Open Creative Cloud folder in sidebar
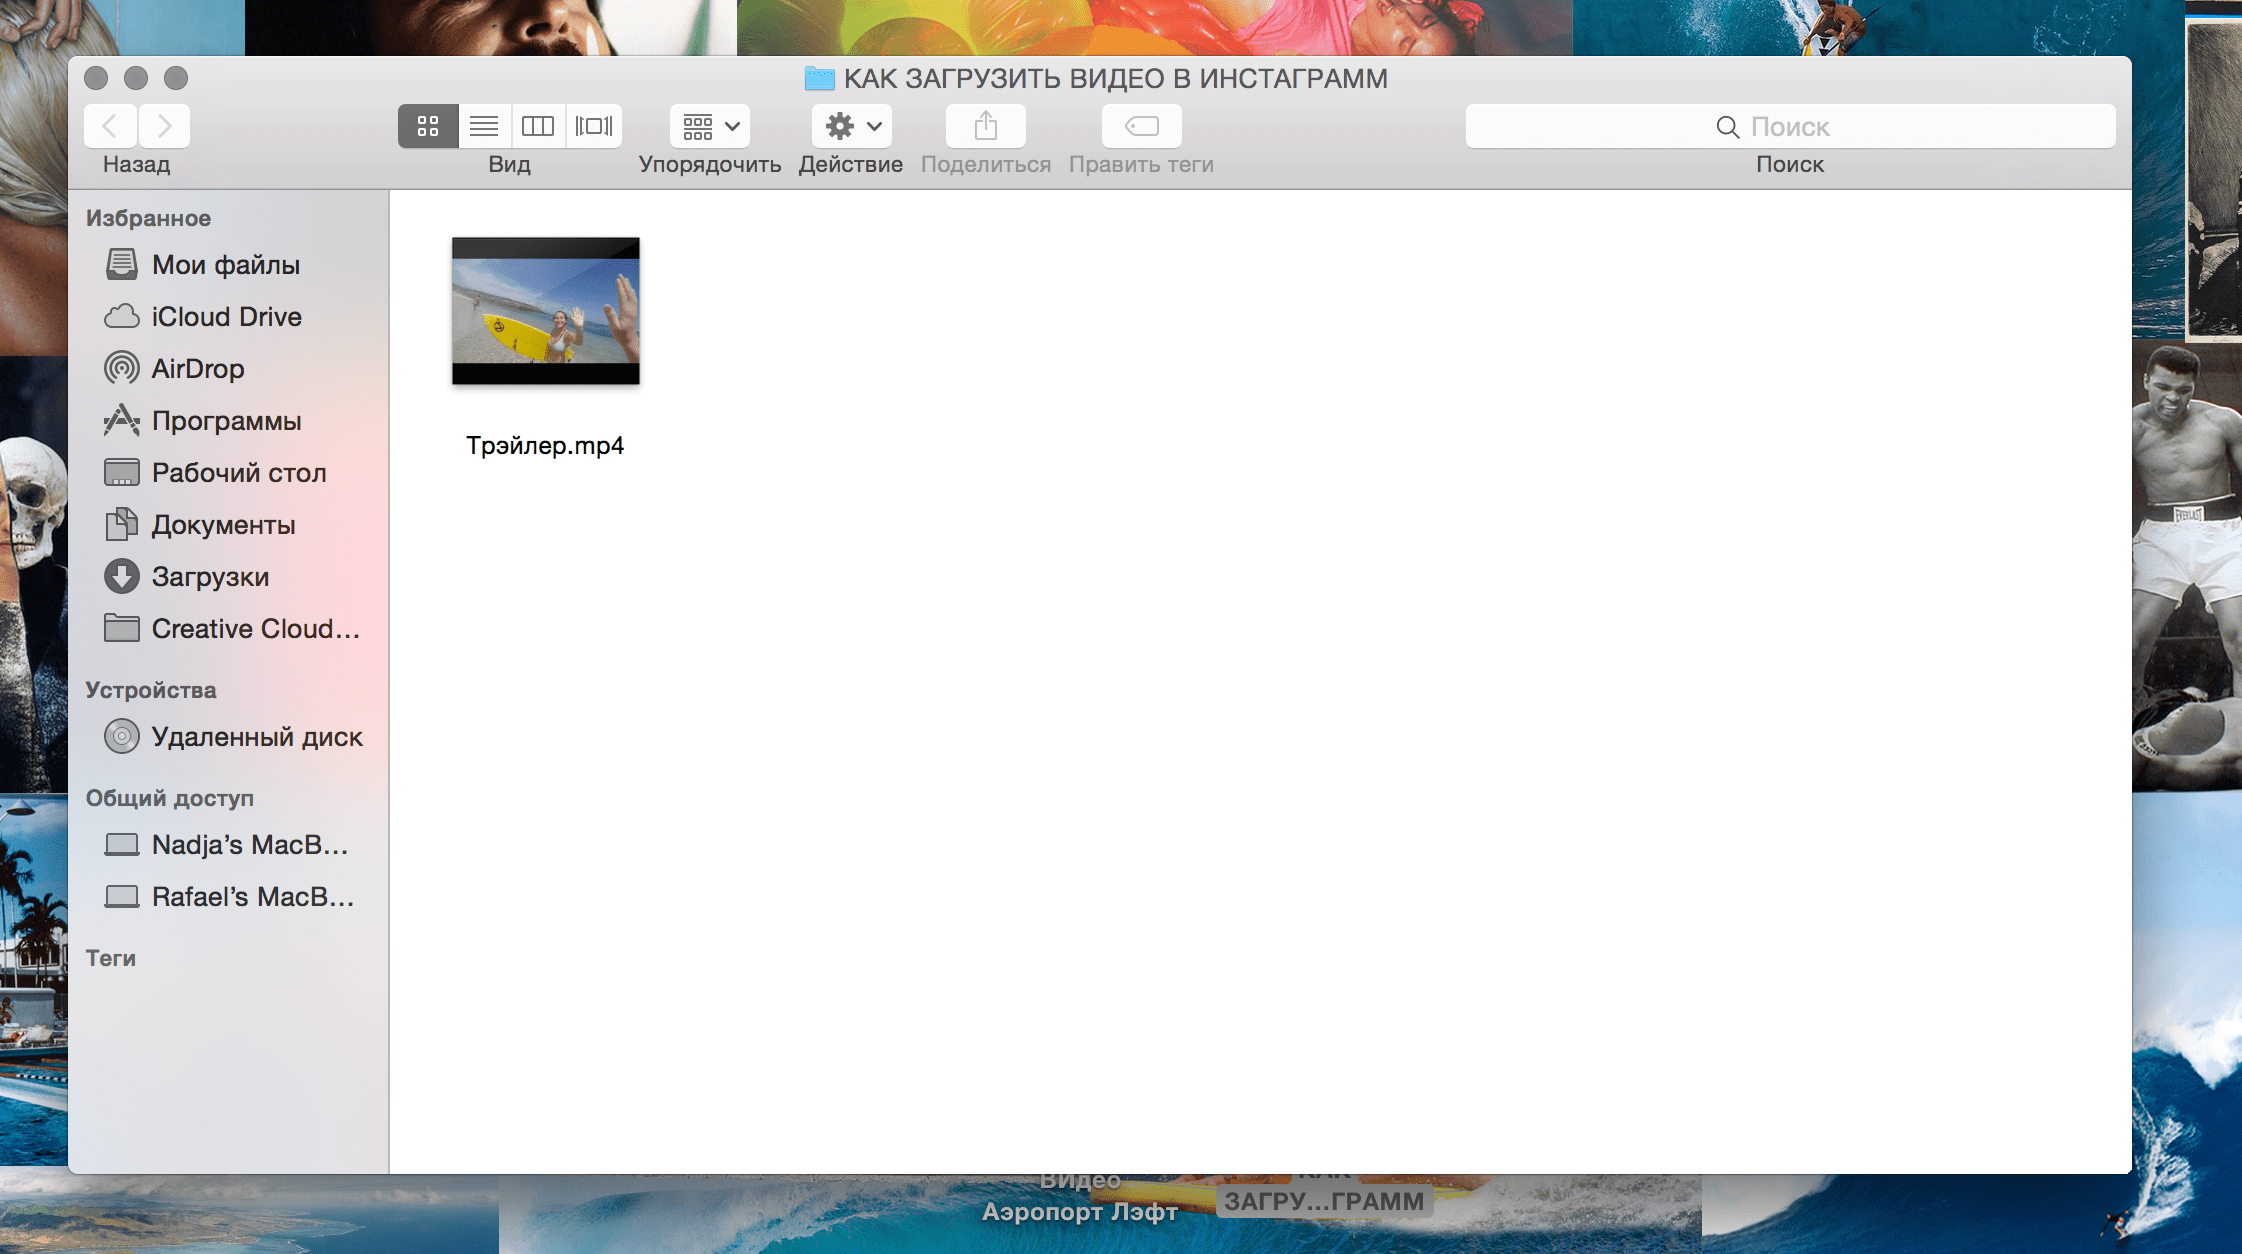2242x1254 pixels. (228, 629)
